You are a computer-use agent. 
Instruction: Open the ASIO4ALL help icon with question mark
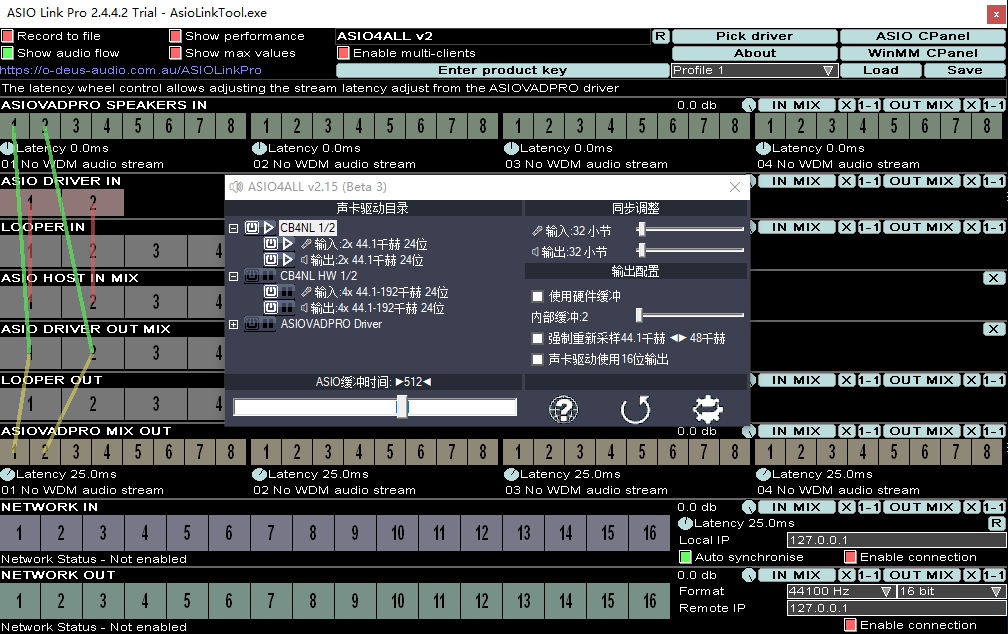[x=563, y=410]
